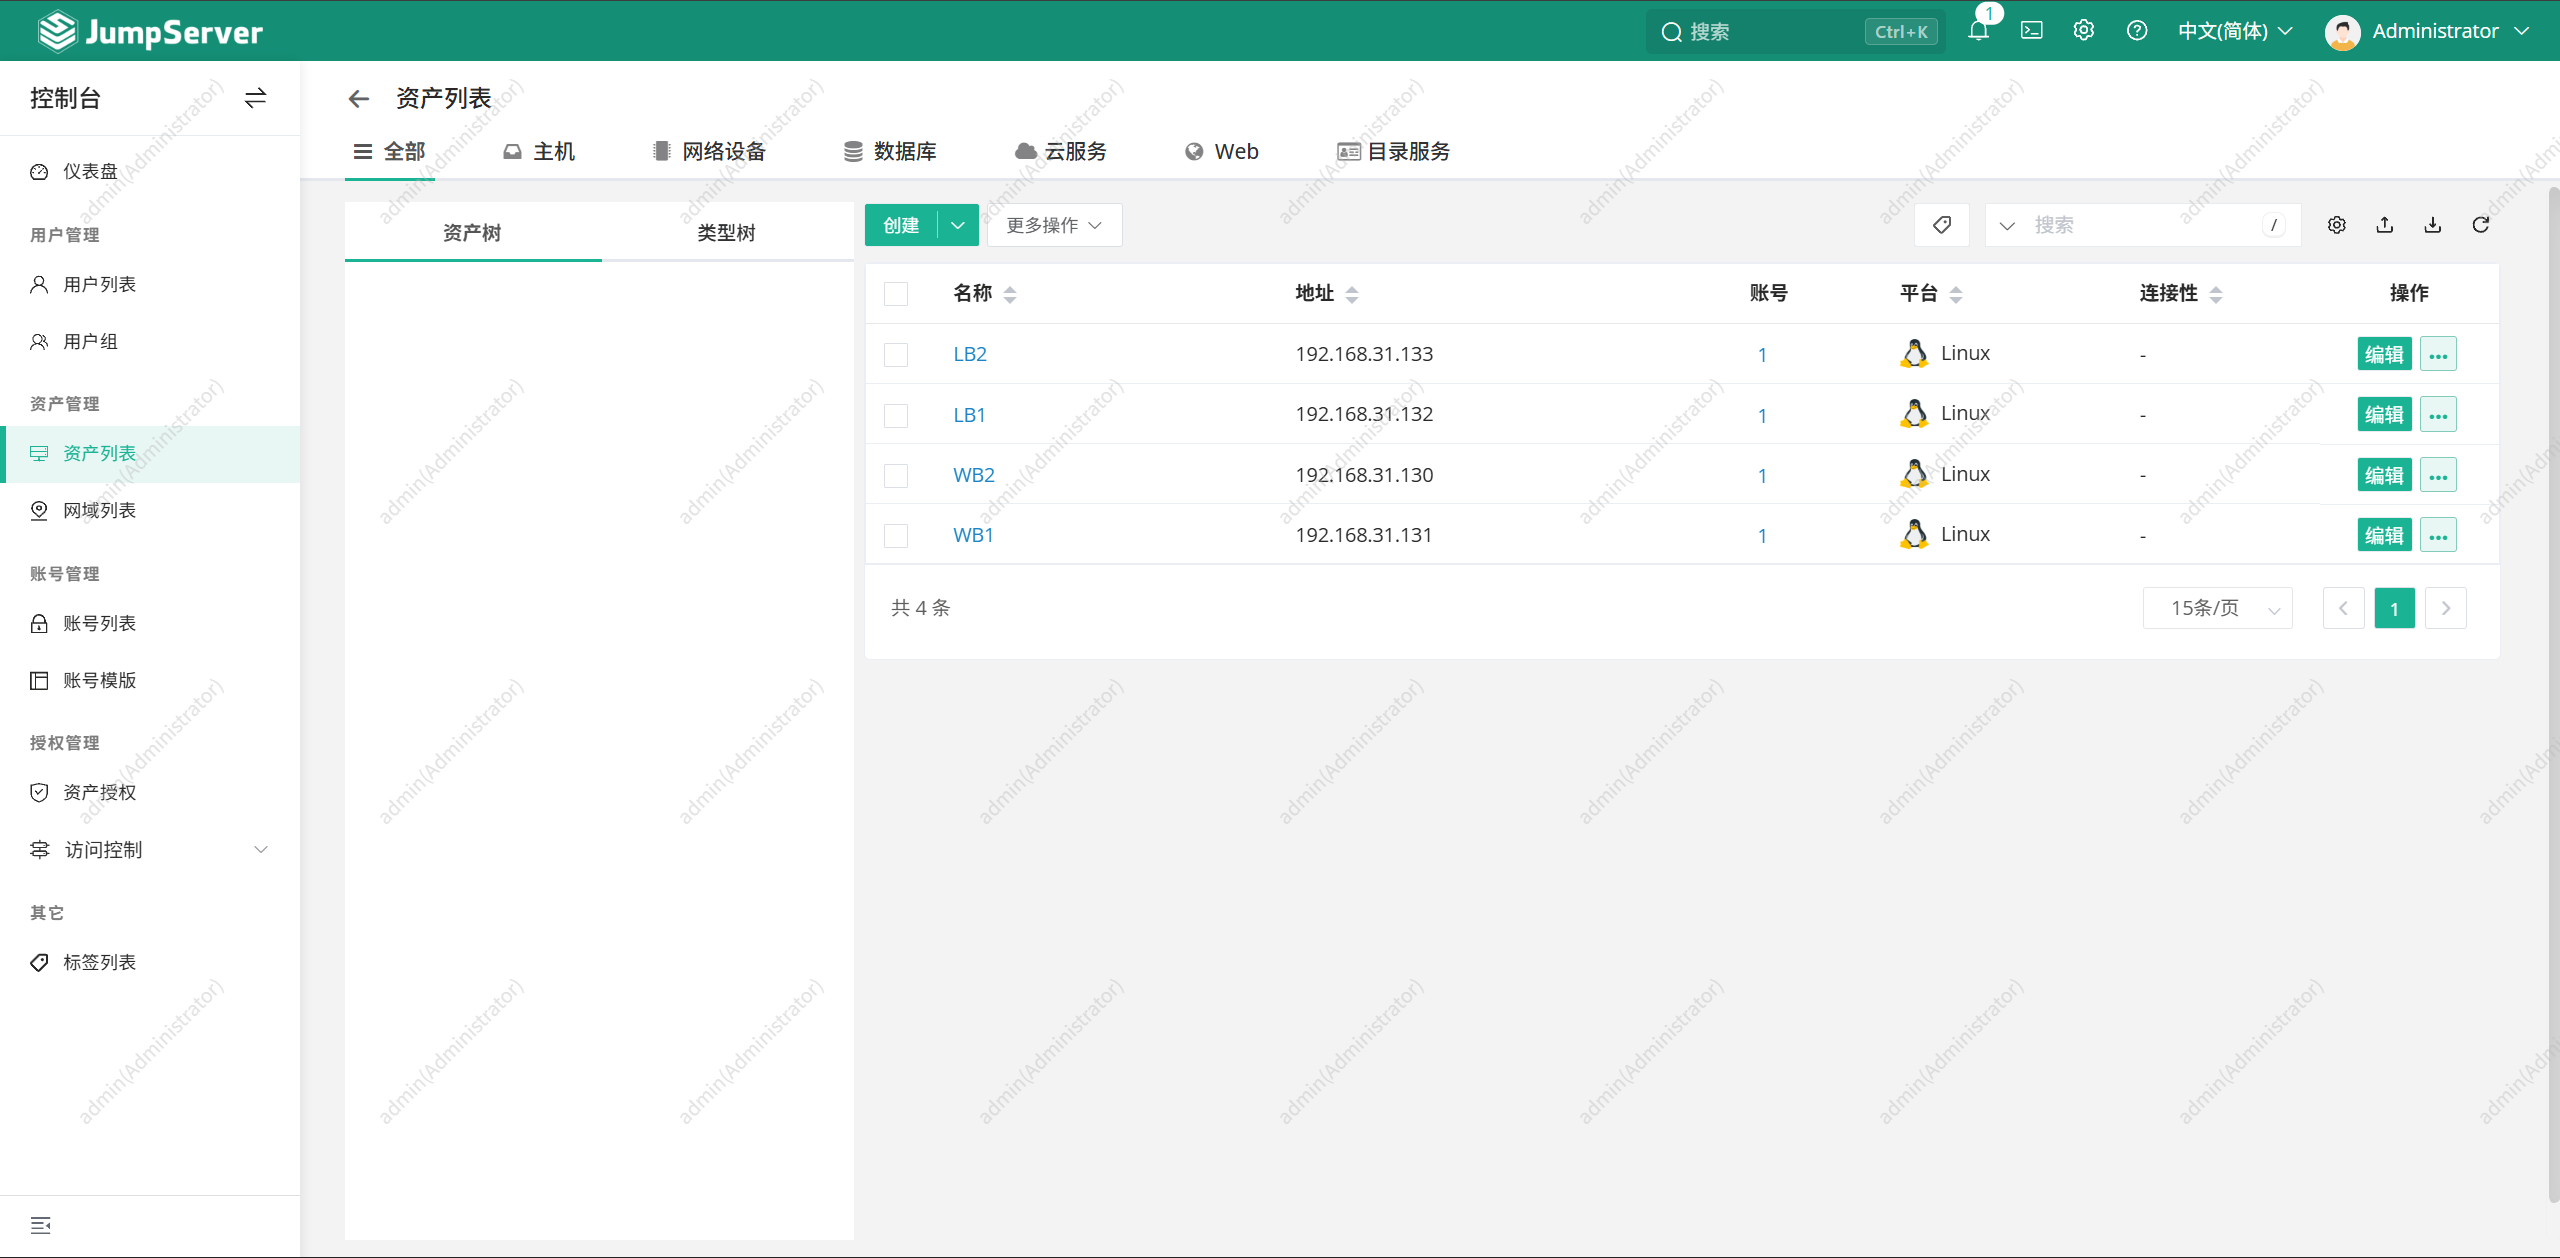Expand the 更多操作 dropdown
The image size is (2560, 1258).
pos(1054,225)
